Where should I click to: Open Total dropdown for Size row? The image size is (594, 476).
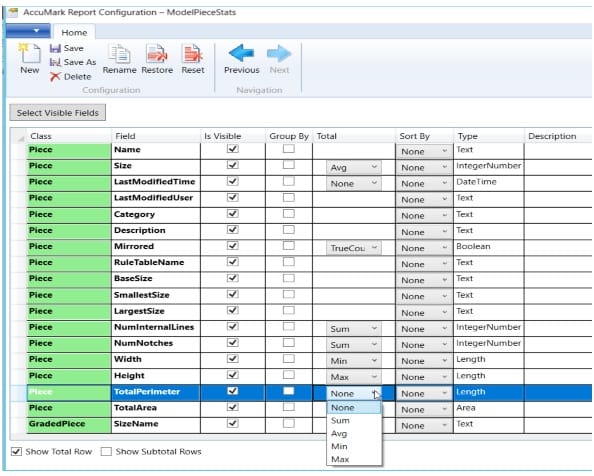[353, 167]
